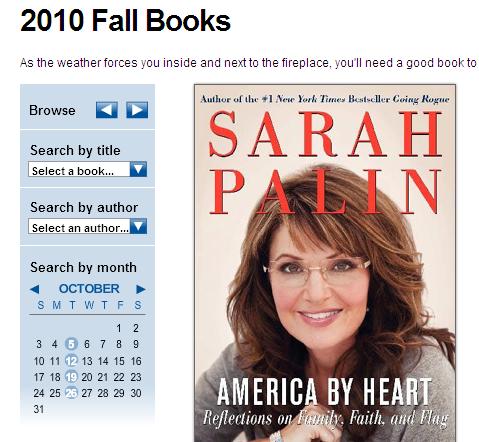Click October 1 in the calendar
This screenshot has height=442, width=479.
pyautogui.click(x=119, y=328)
